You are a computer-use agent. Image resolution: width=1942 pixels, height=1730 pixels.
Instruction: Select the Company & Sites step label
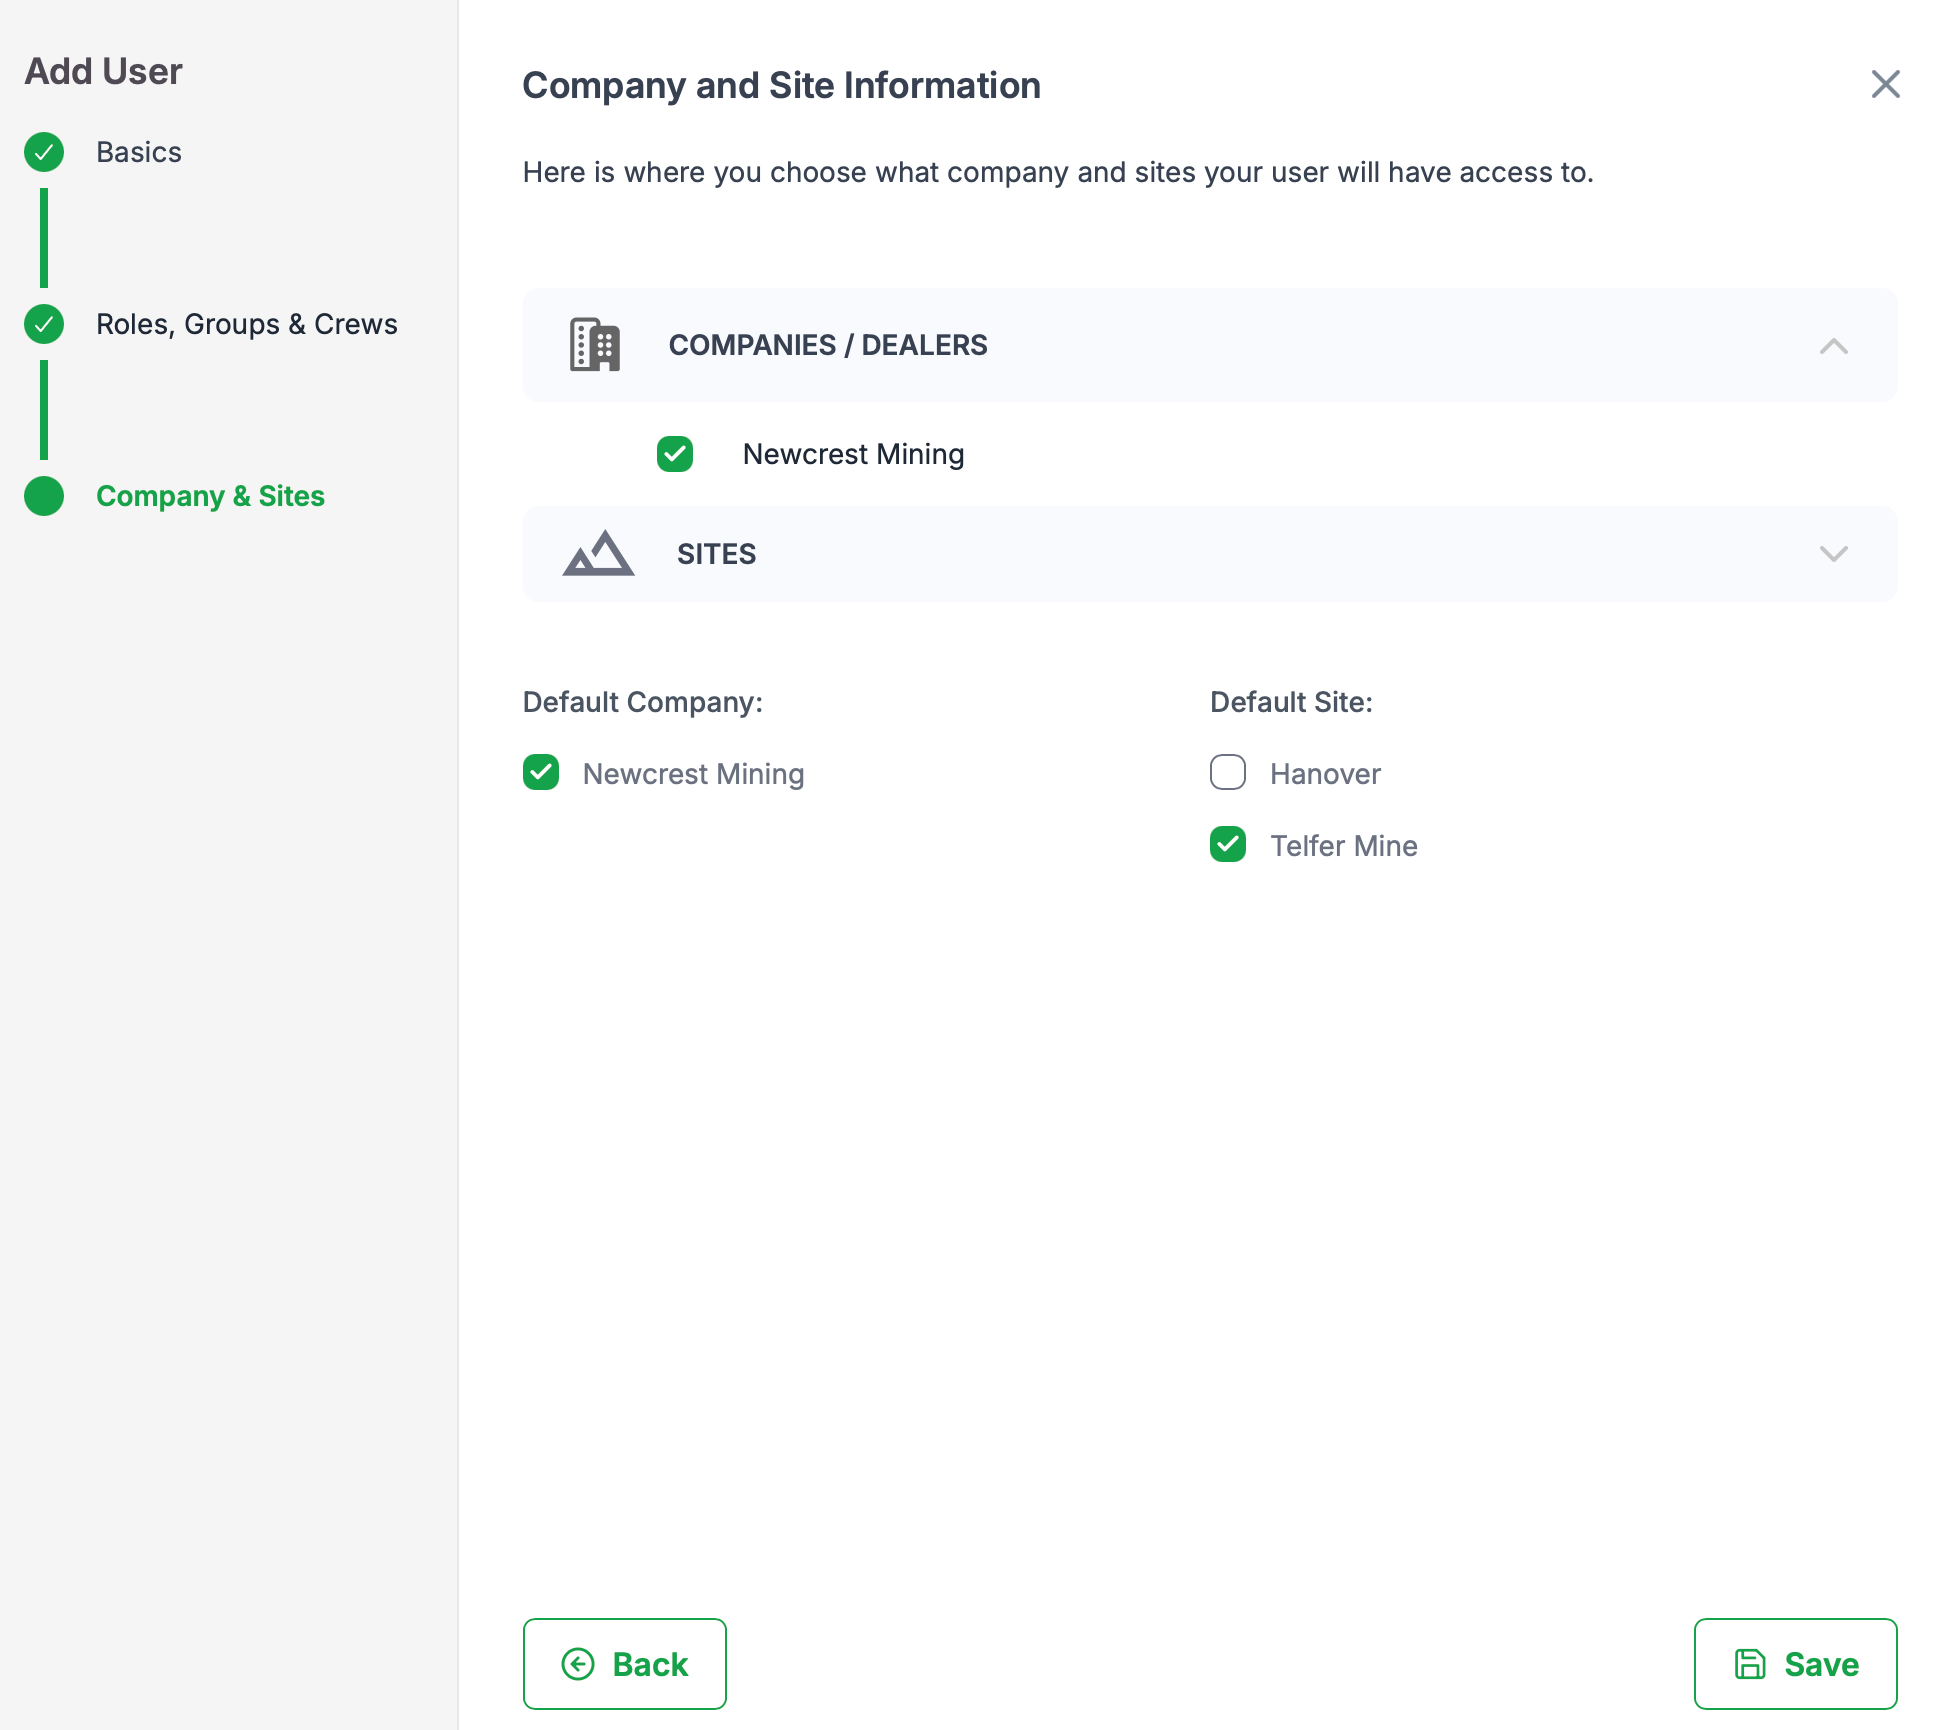210,496
